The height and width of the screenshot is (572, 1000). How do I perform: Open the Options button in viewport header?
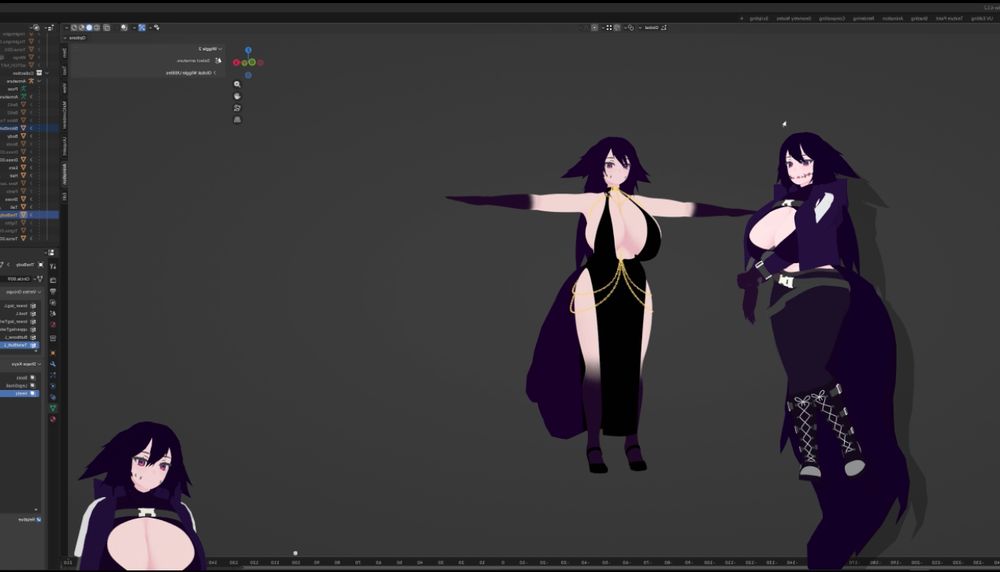[78, 38]
